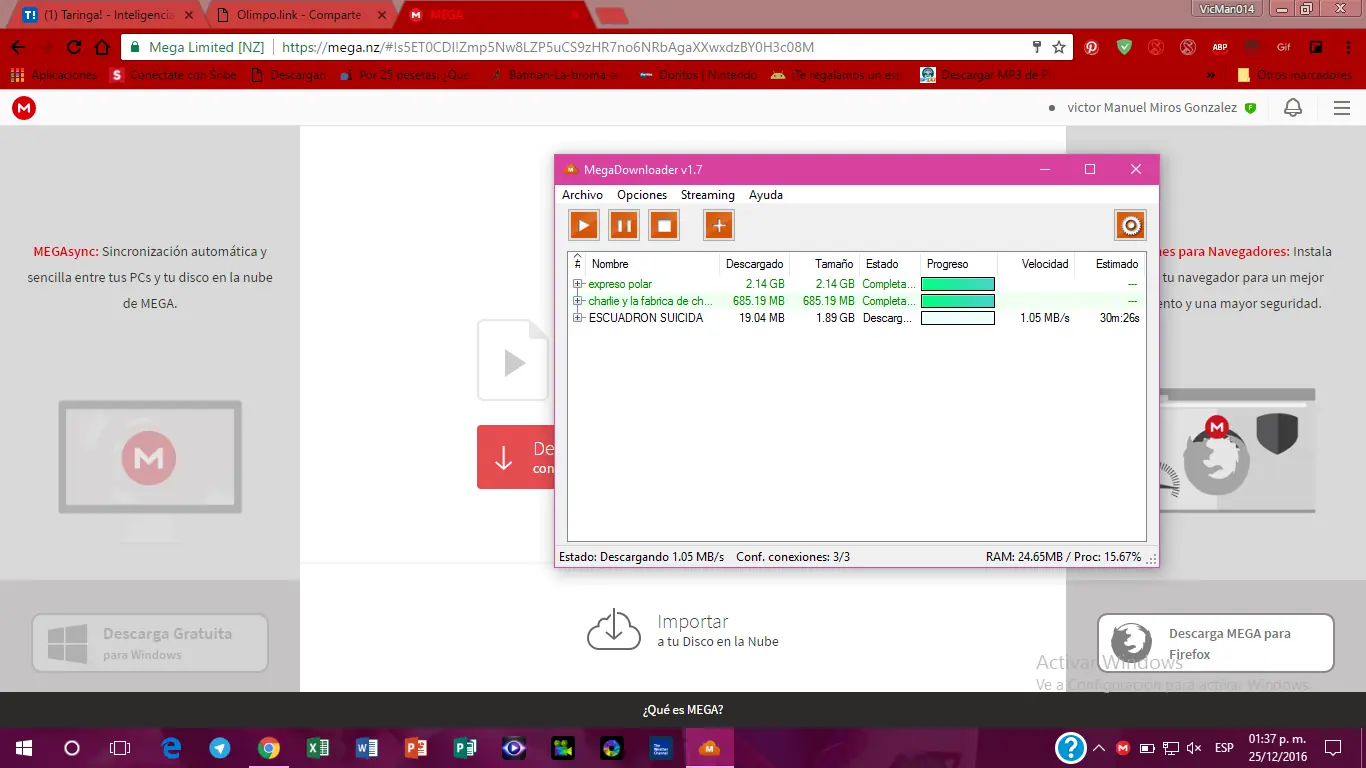Open Excel from the taskbar

[318, 748]
